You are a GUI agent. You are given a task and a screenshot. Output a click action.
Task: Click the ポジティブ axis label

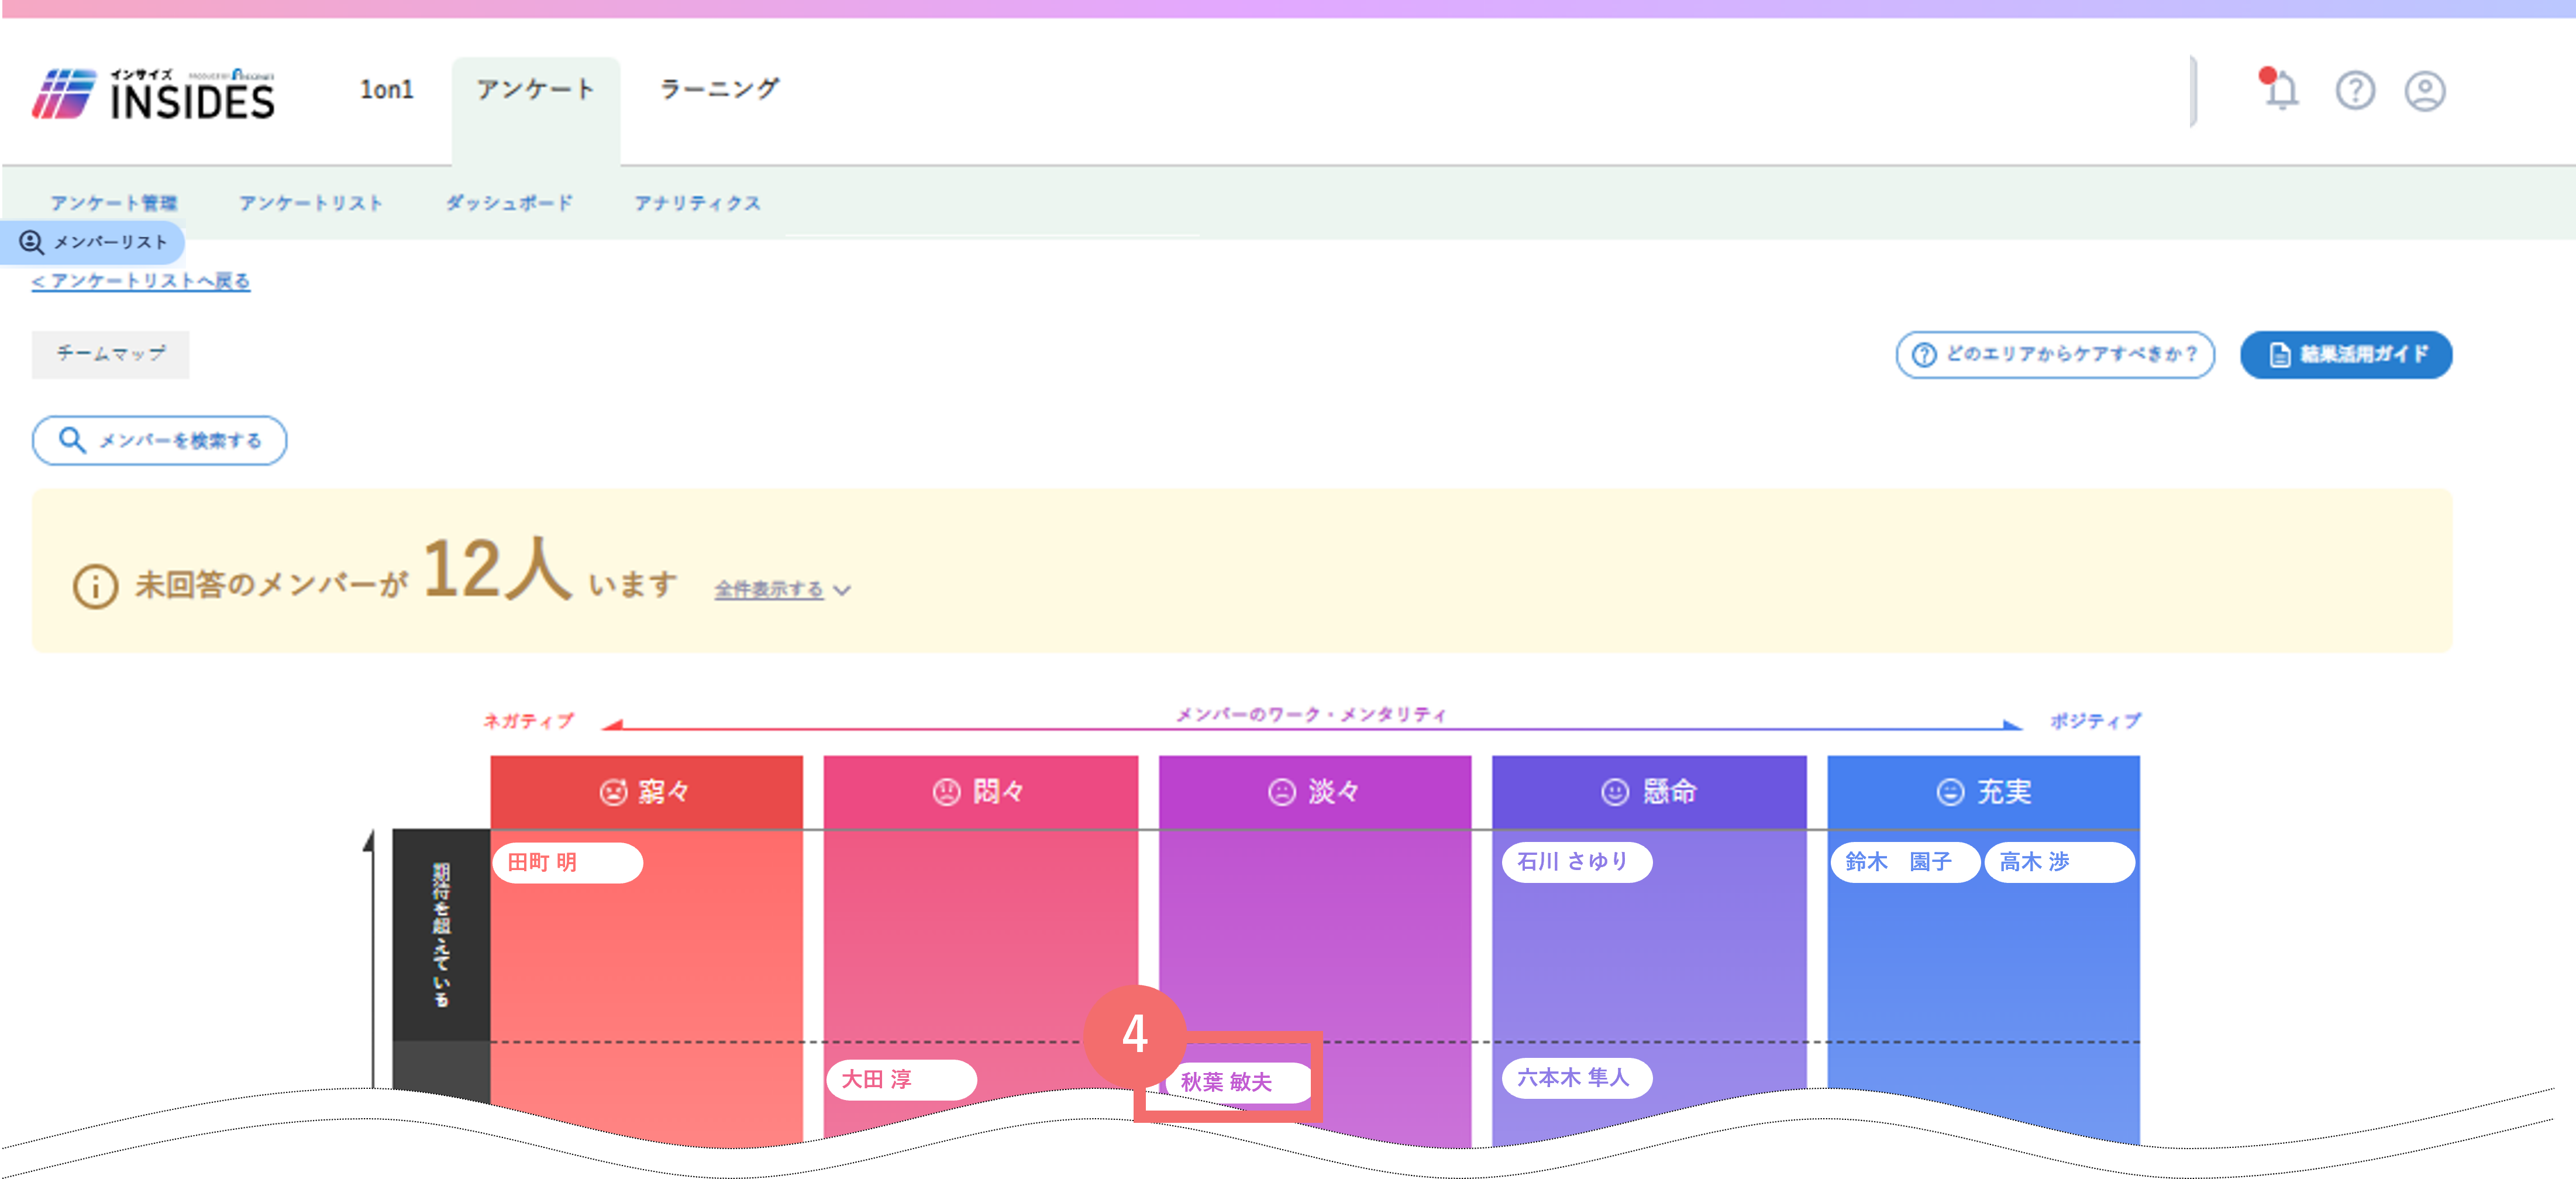point(2095,720)
